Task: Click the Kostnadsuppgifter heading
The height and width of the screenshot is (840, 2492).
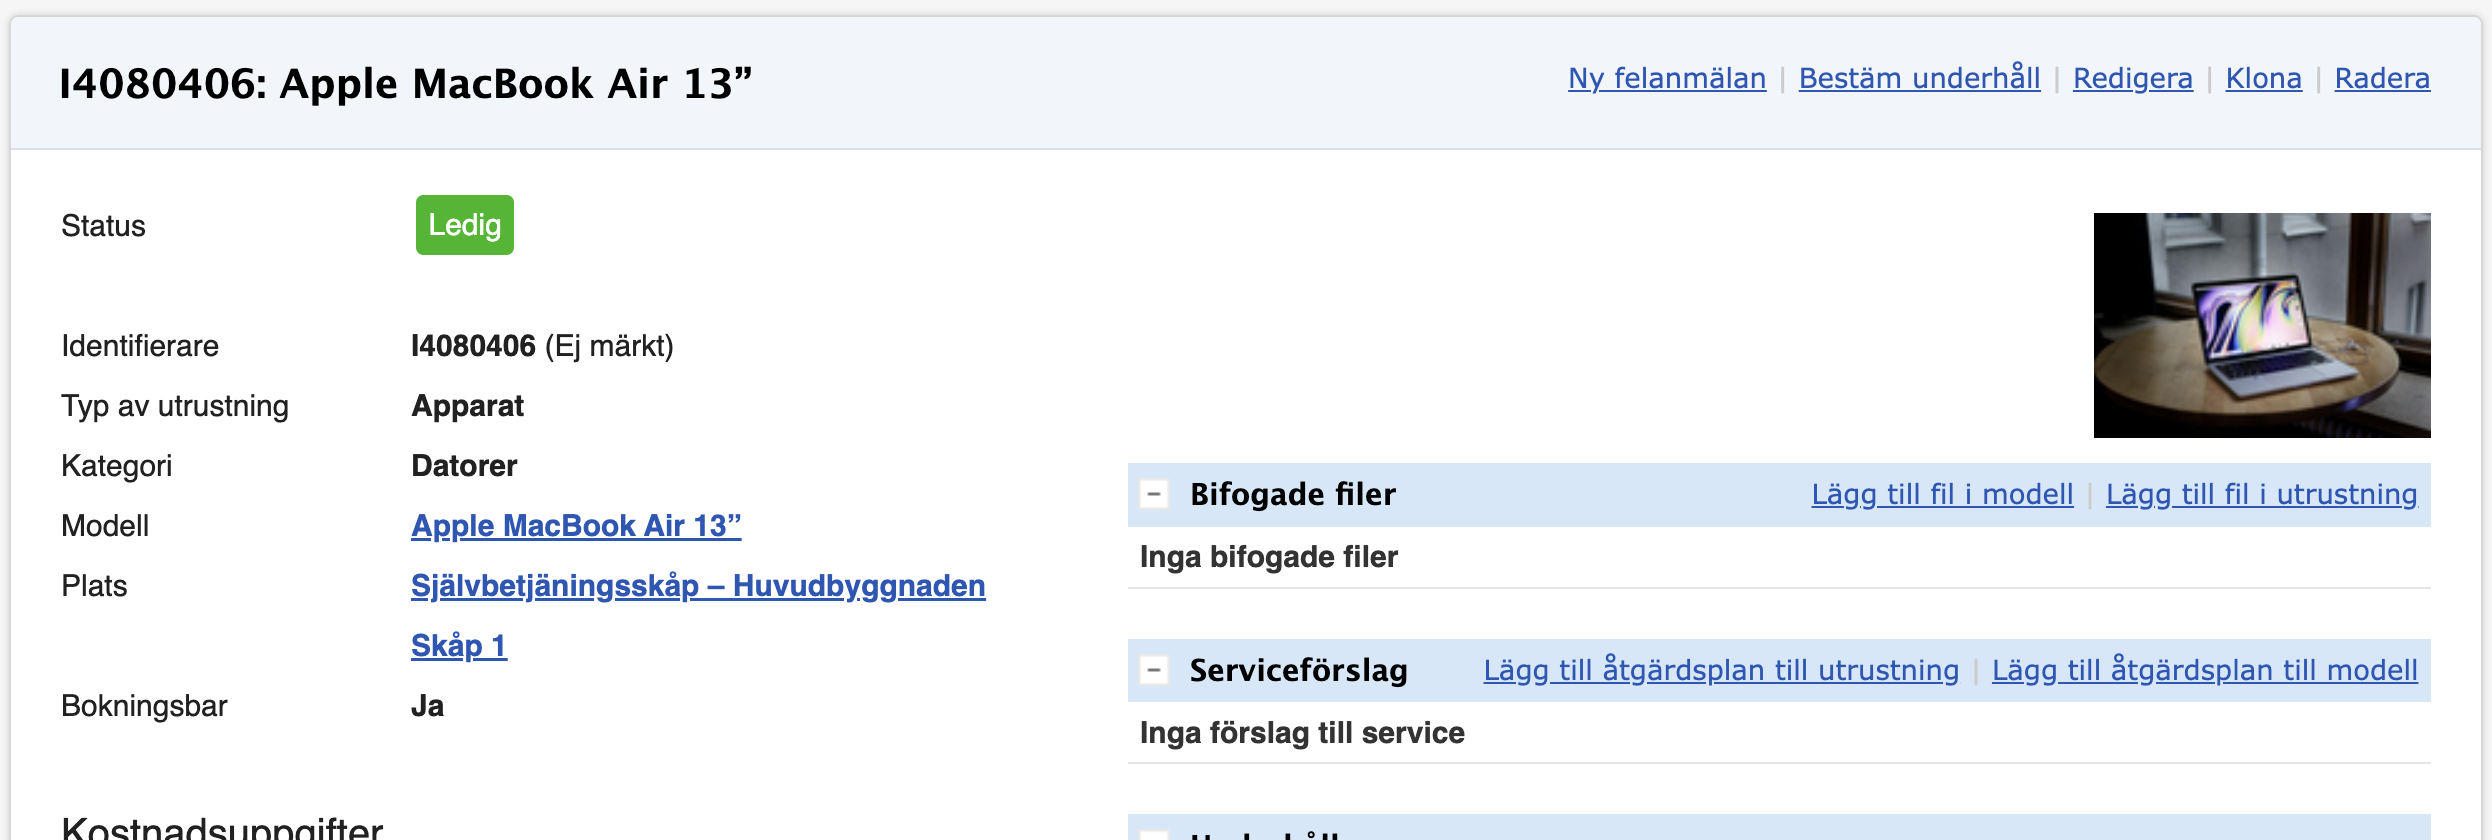Action: click(222, 828)
